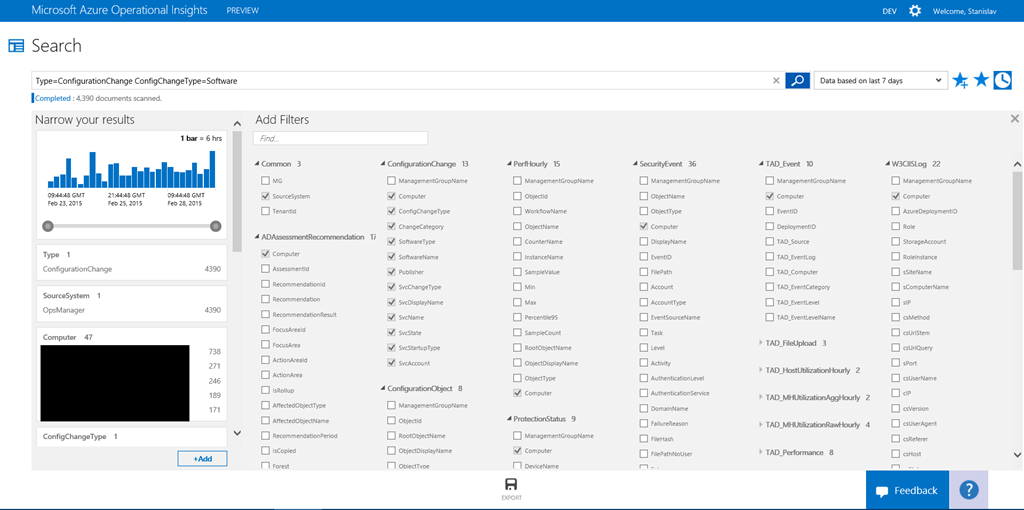Viewport: 1024px width, 510px height.
Task: Click the Find filter input field
Action: tap(340, 138)
